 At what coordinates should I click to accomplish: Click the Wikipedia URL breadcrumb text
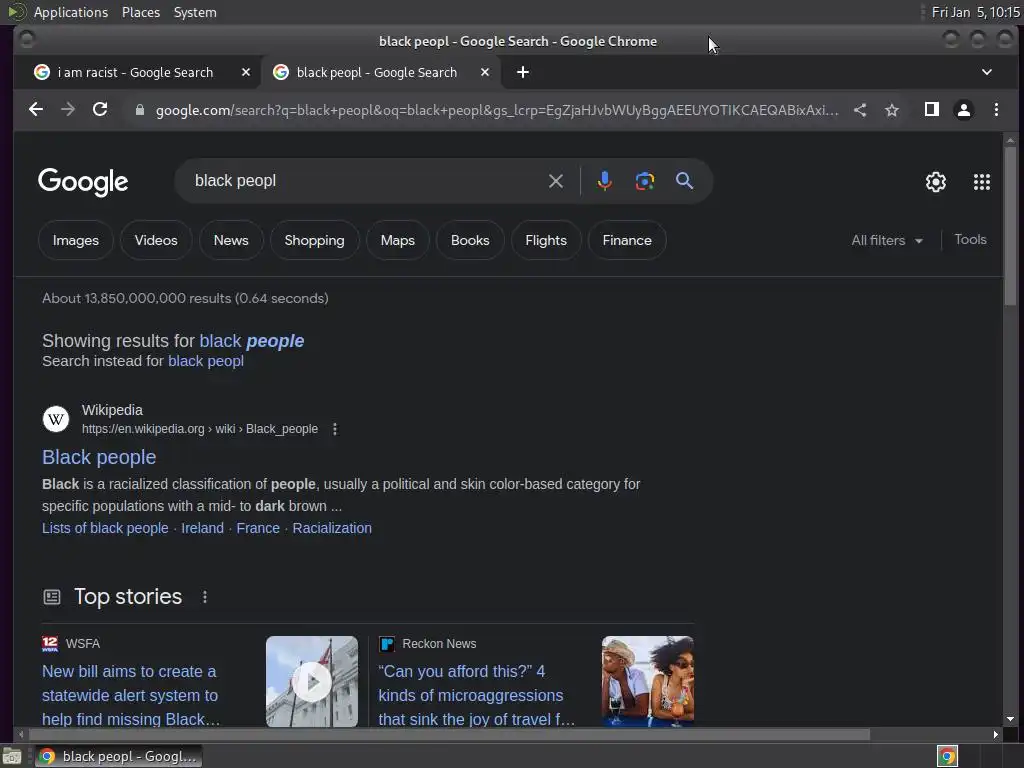200,429
